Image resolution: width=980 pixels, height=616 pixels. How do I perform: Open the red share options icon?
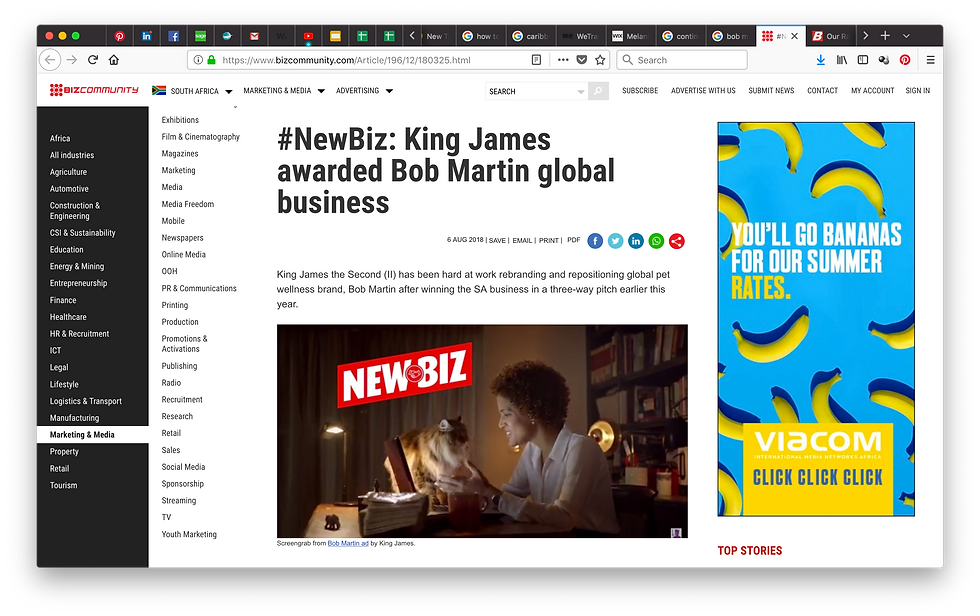(x=676, y=241)
